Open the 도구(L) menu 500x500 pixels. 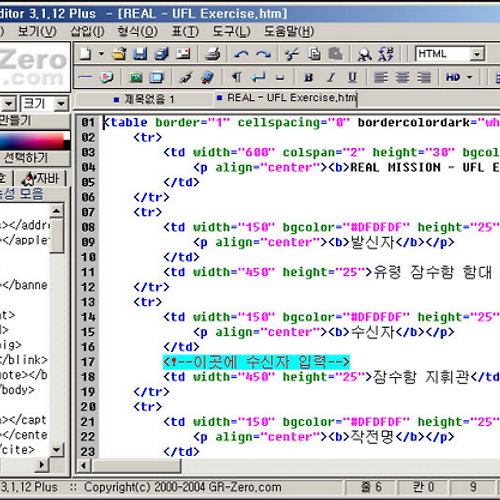coord(231,32)
